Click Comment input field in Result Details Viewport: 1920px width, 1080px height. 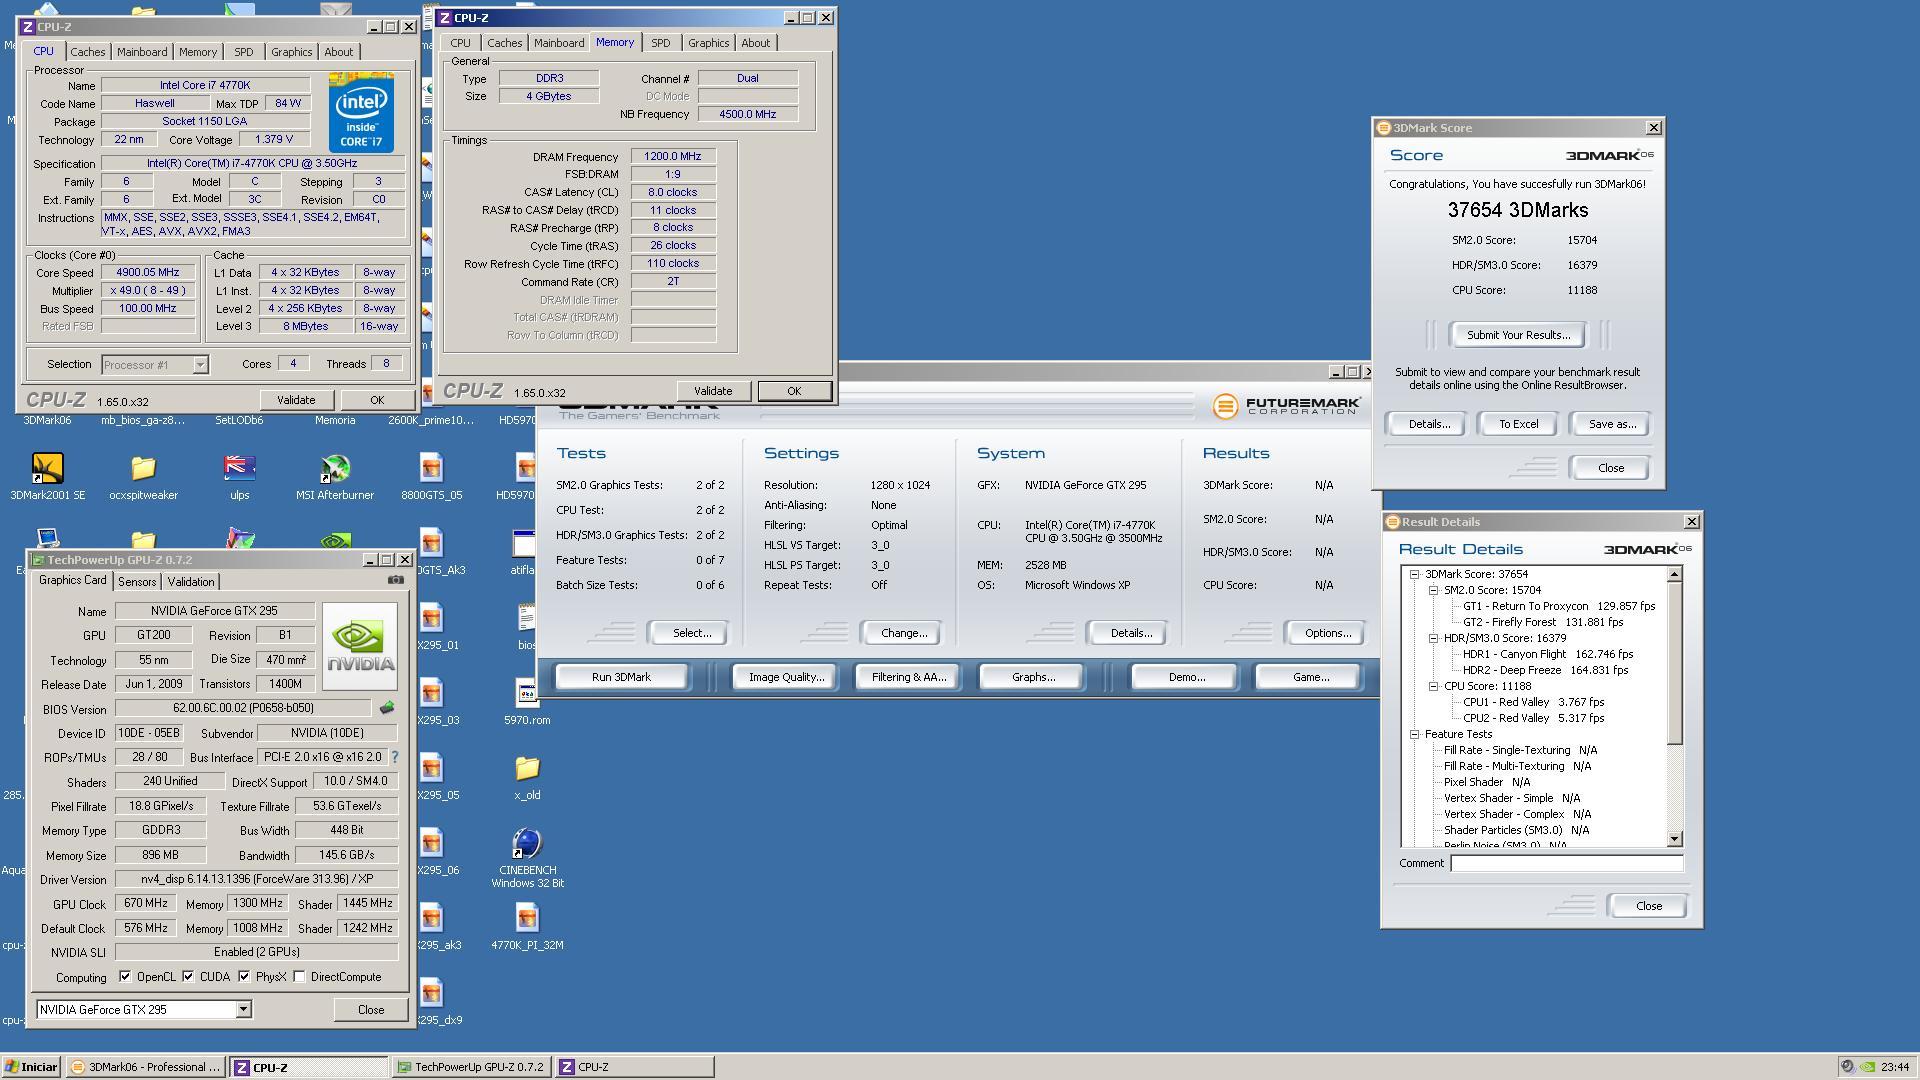pyautogui.click(x=1566, y=863)
